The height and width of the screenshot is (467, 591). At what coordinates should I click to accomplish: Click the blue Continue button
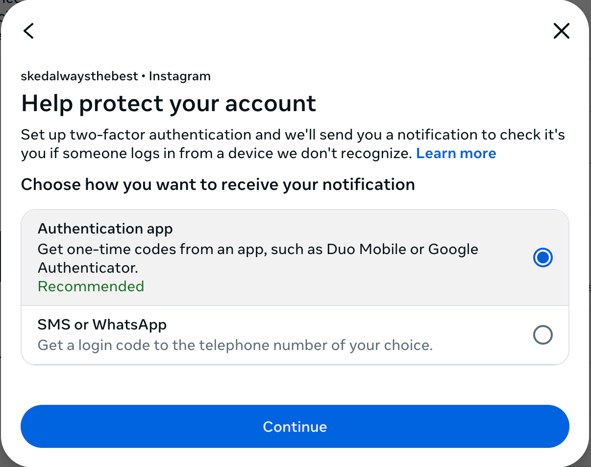tap(295, 427)
